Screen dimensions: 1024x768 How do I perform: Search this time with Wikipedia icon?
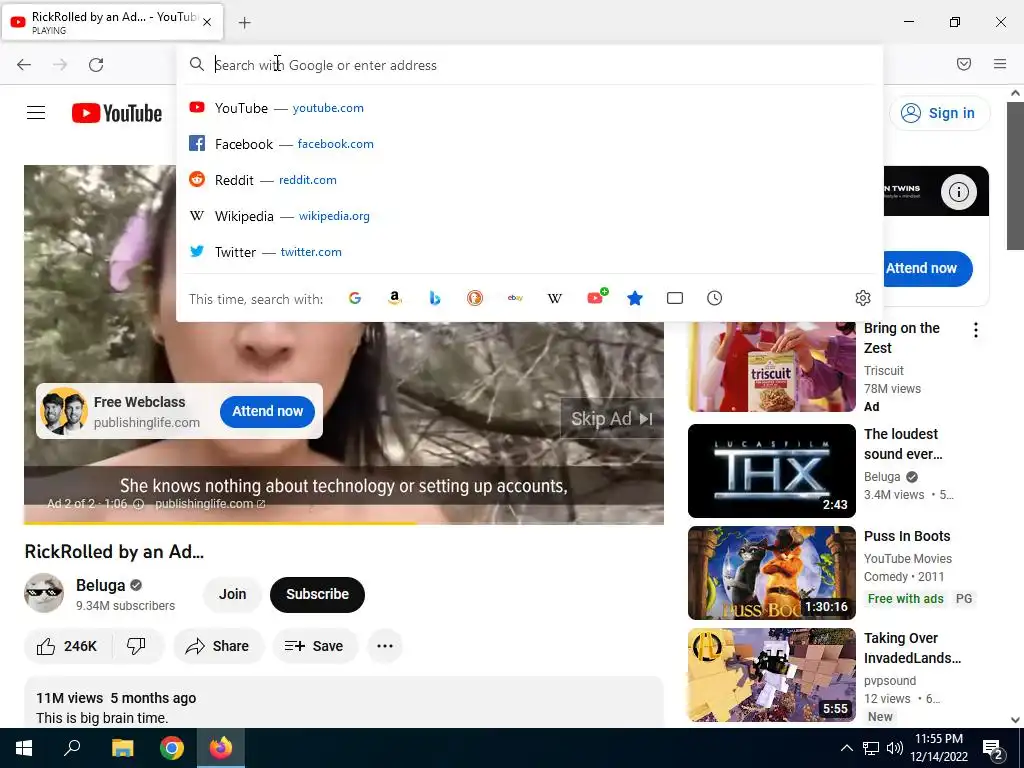(x=554, y=298)
